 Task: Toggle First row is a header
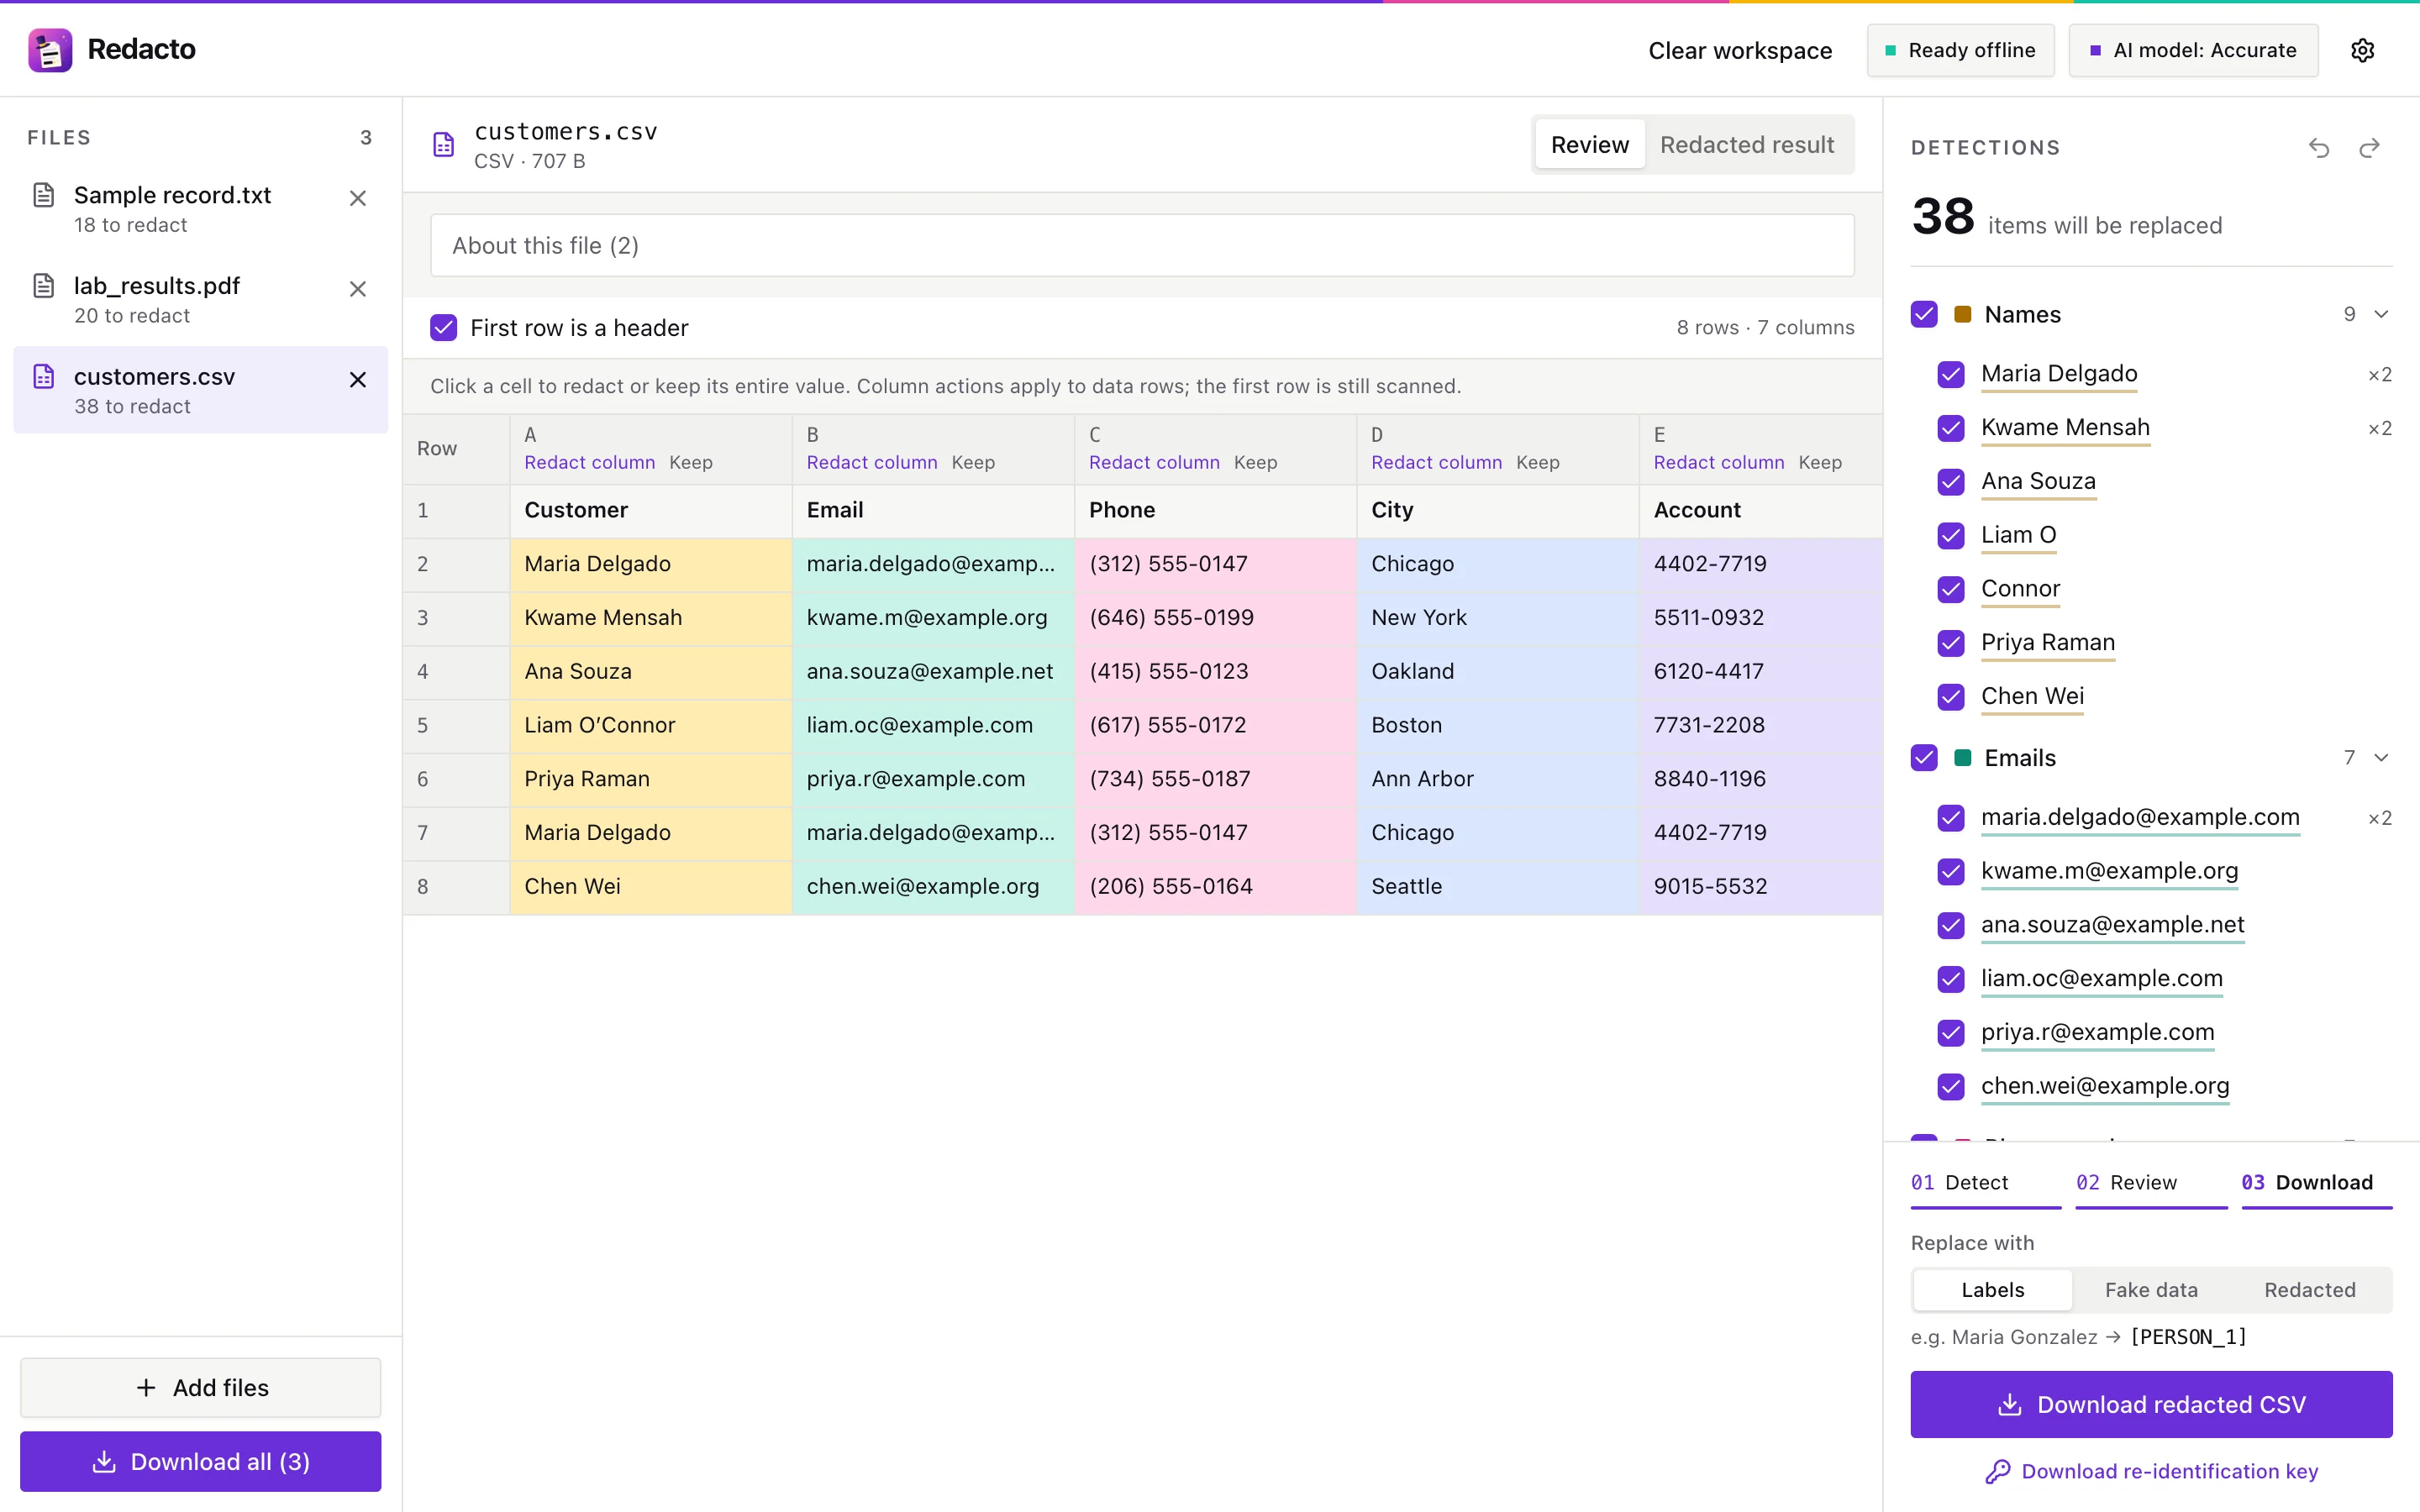click(443, 328)
